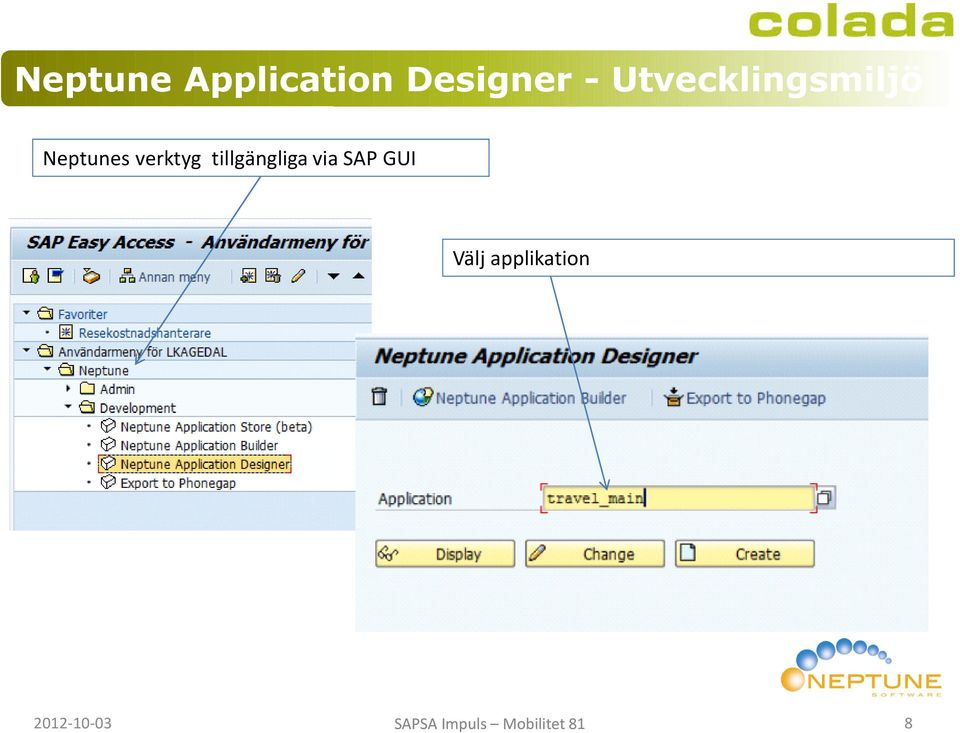Viewport: 960px width, 733px height.
Task: Click the Application input field
Action: tap(678, 498)
